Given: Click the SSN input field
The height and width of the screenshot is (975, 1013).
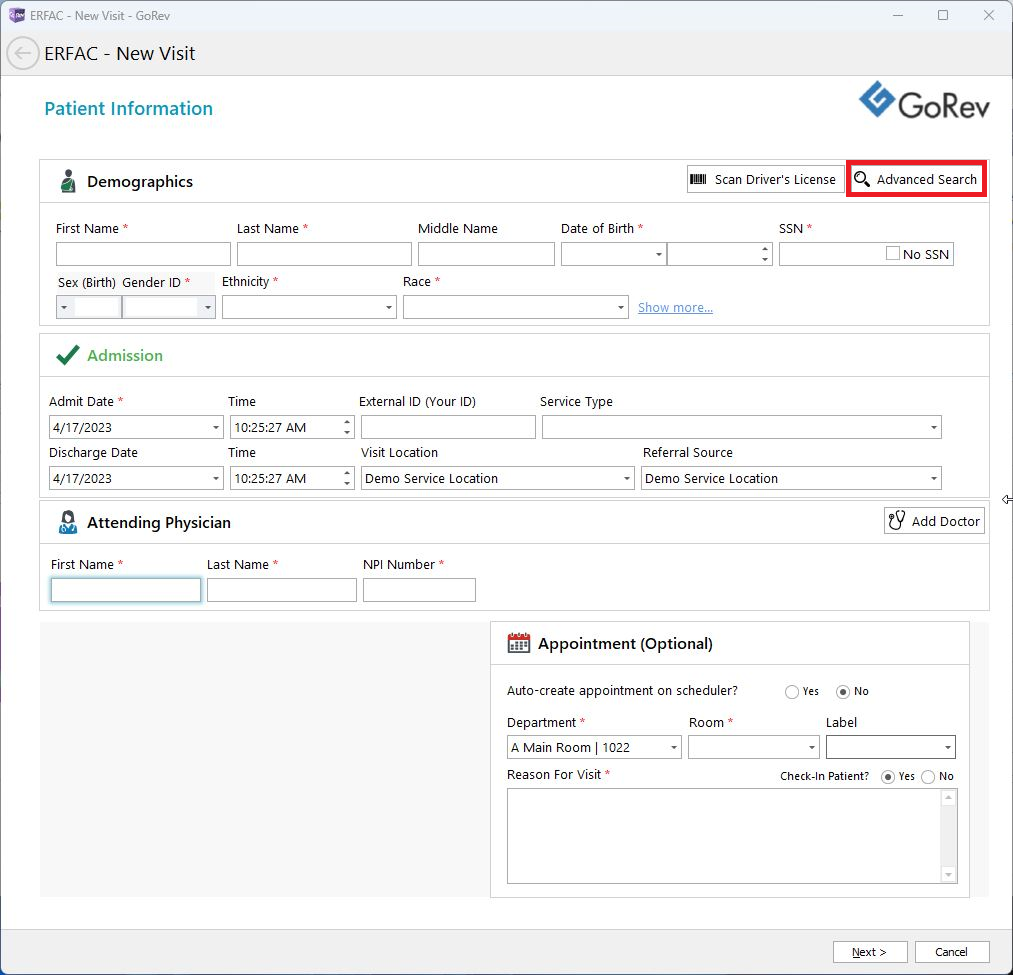Looking at the screenshot, I should 832,254.
